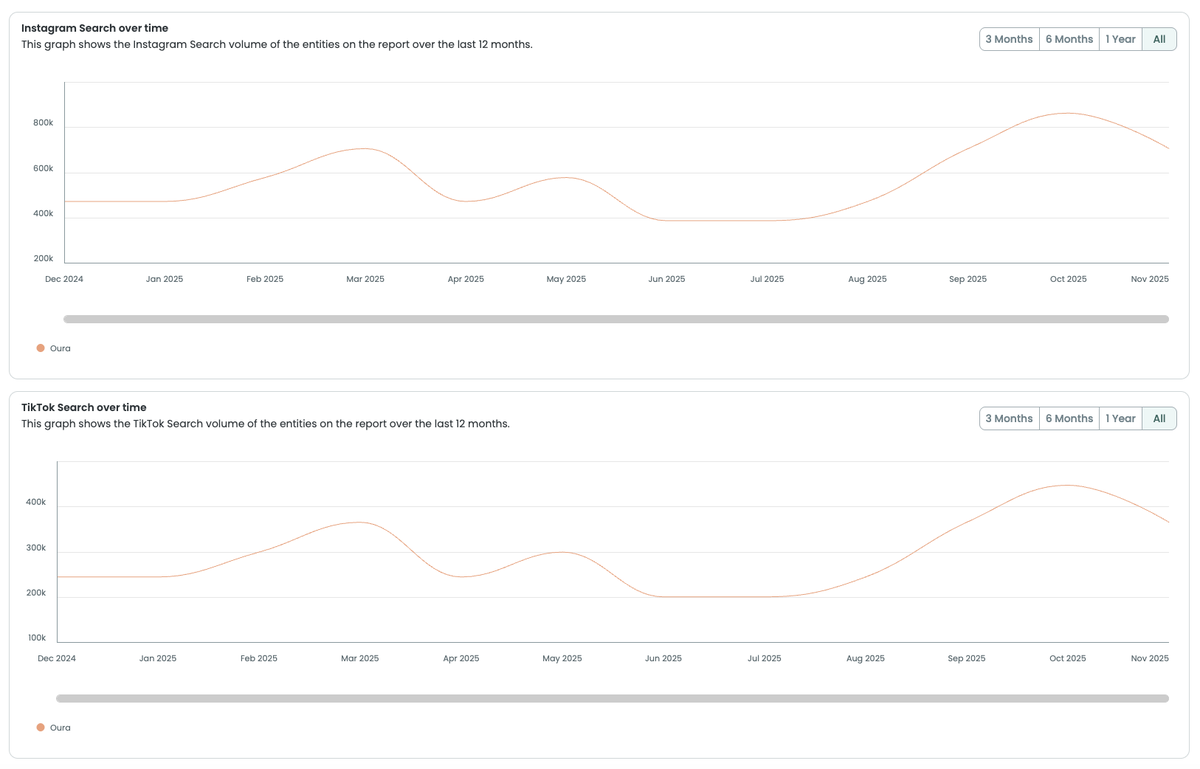Select 6 Months range on Instagram Search chart

(x=1069, y=39)
